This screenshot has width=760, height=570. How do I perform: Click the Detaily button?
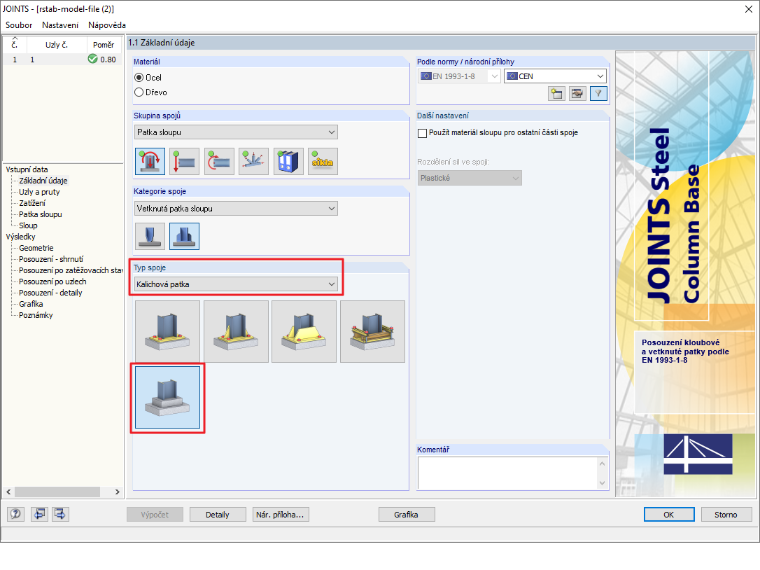pyautogui.click(x=217, y=515)
